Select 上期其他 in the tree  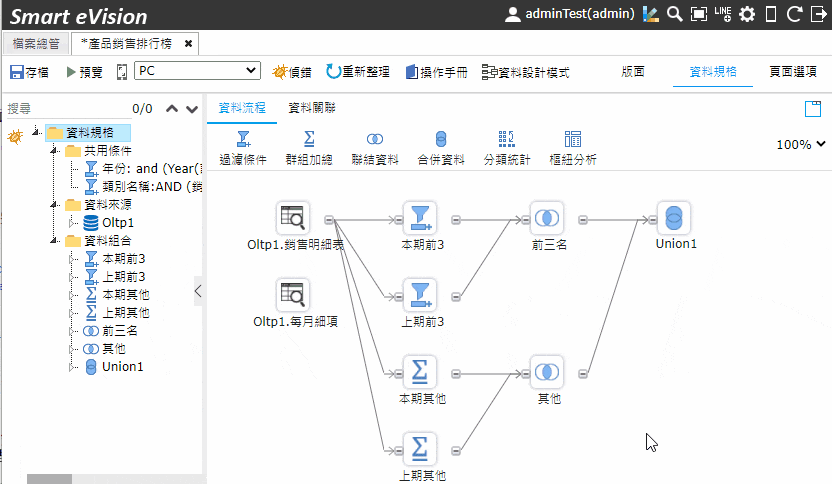pos(117,313)
